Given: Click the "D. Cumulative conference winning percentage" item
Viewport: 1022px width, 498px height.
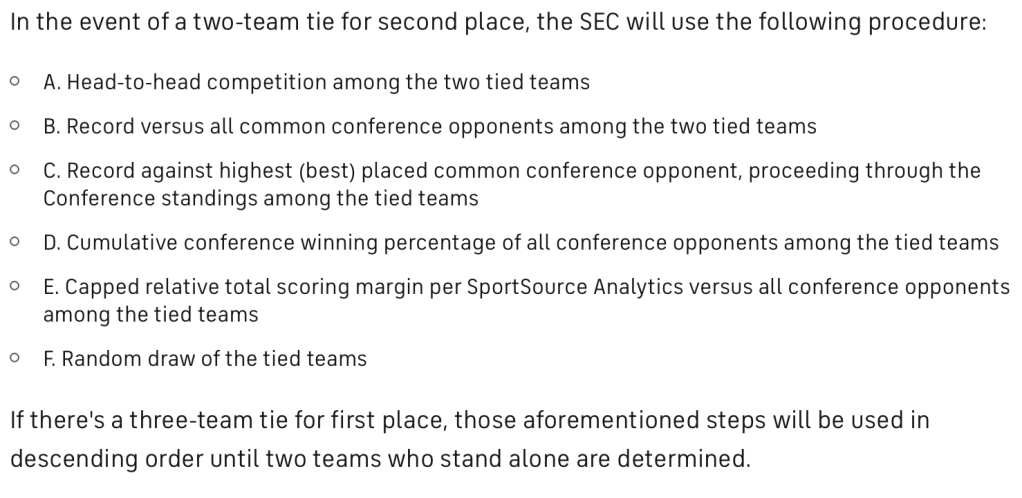Looking at the screenshot, I should point(520,243).
